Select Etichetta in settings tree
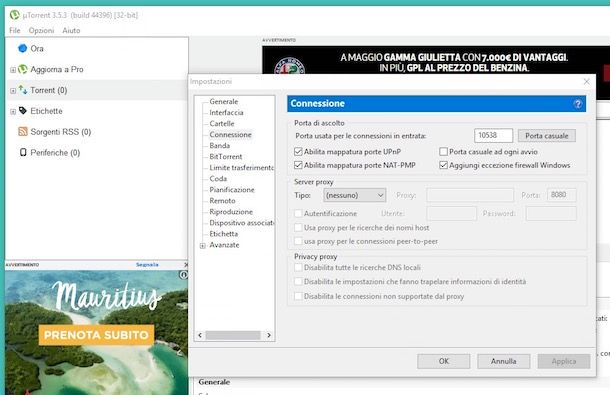Image resolution: width=610 pixels, height=395 pixels. 224,234
